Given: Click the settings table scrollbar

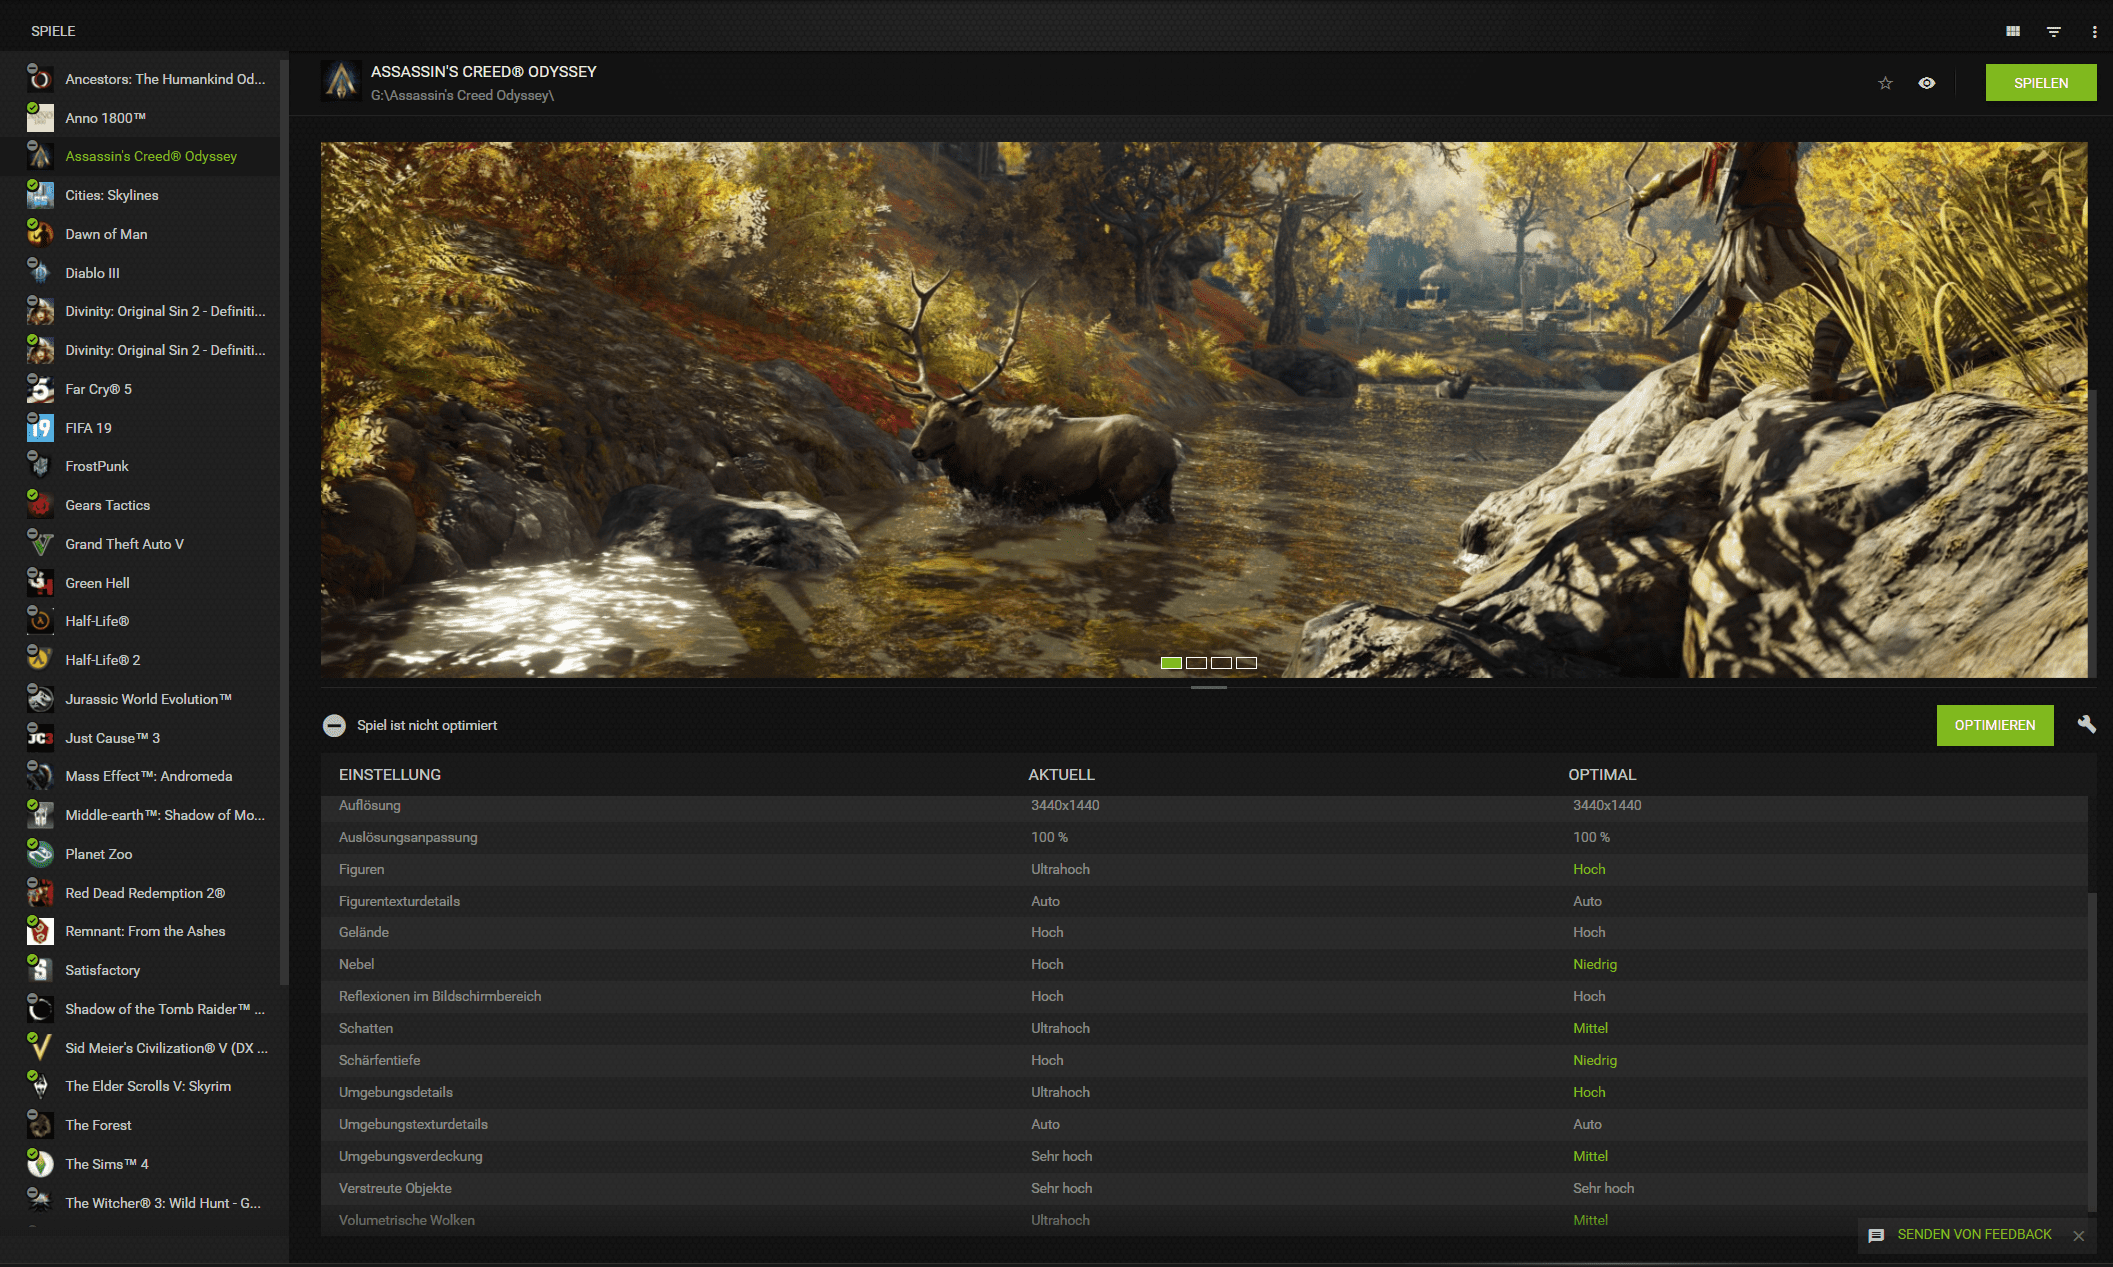Looking at the screenshot, I should point(2092,1050).
